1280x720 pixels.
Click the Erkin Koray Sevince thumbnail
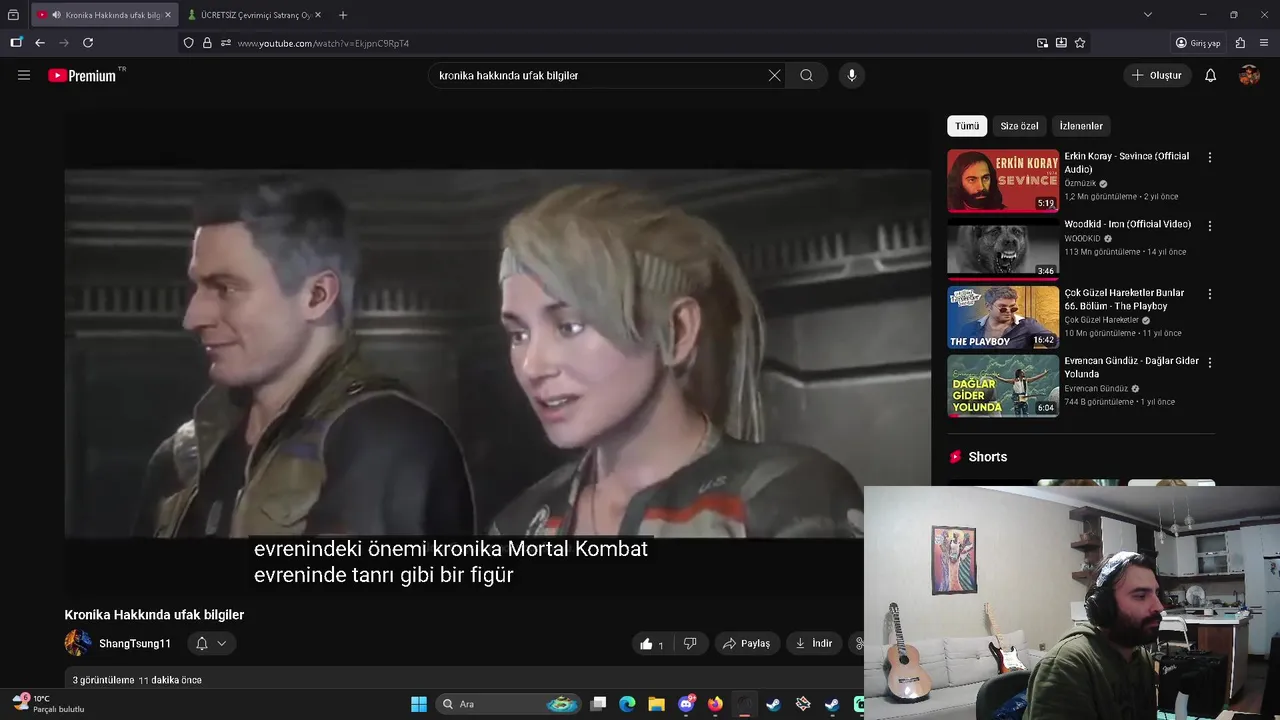pos(1003,181)
